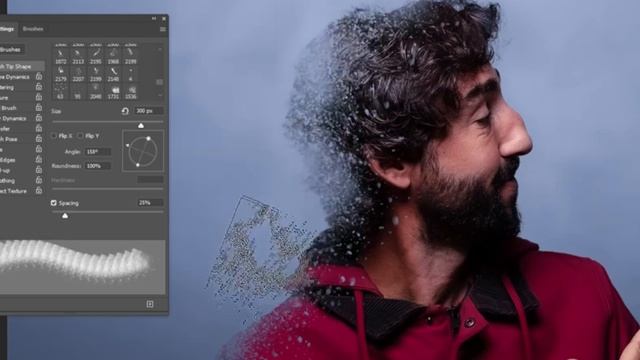Enable the Flip X checkbox
The image size is (640, 360).
pos(54,136)
